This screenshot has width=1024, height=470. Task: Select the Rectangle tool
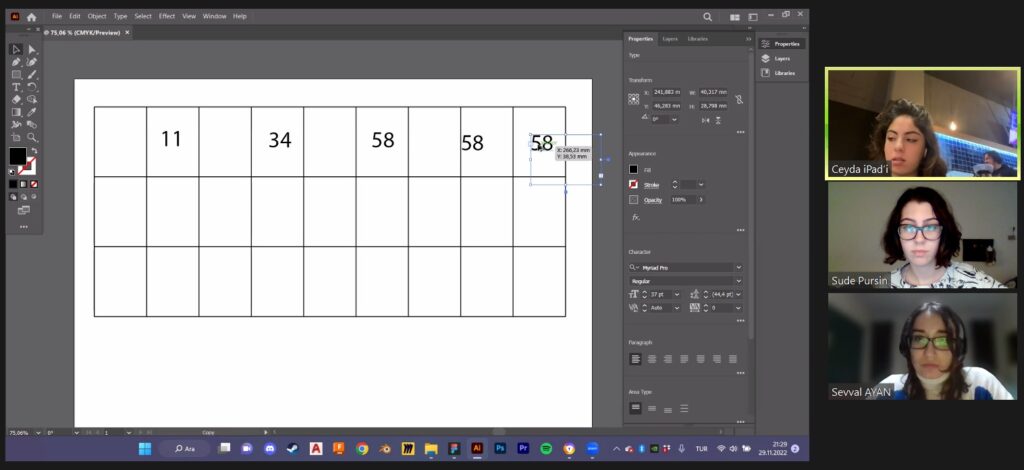point(16,75)
